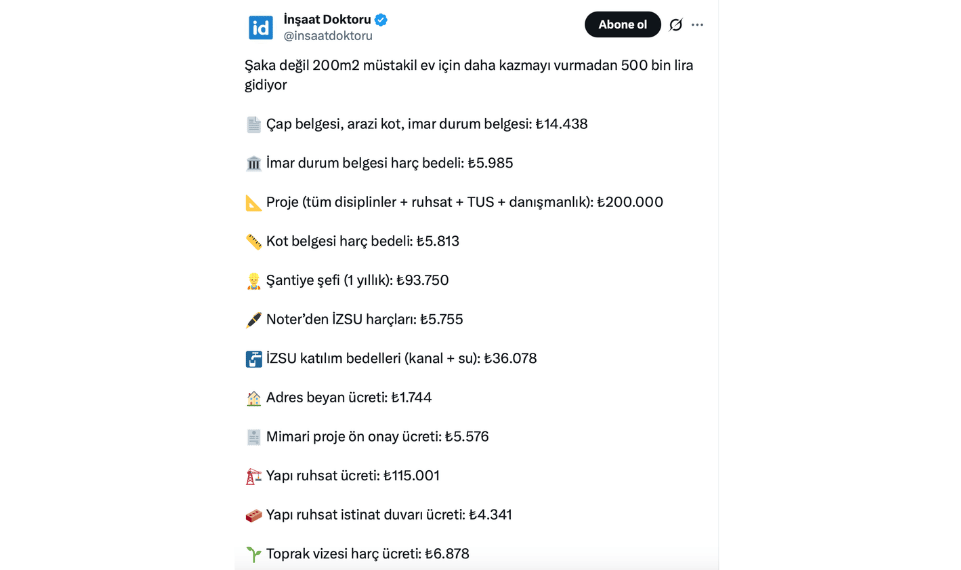This screenshot has width=961, height=570.
Task: Click the crane emoji before Yapı ruhsat ücreti
Action: coord(254,476)
